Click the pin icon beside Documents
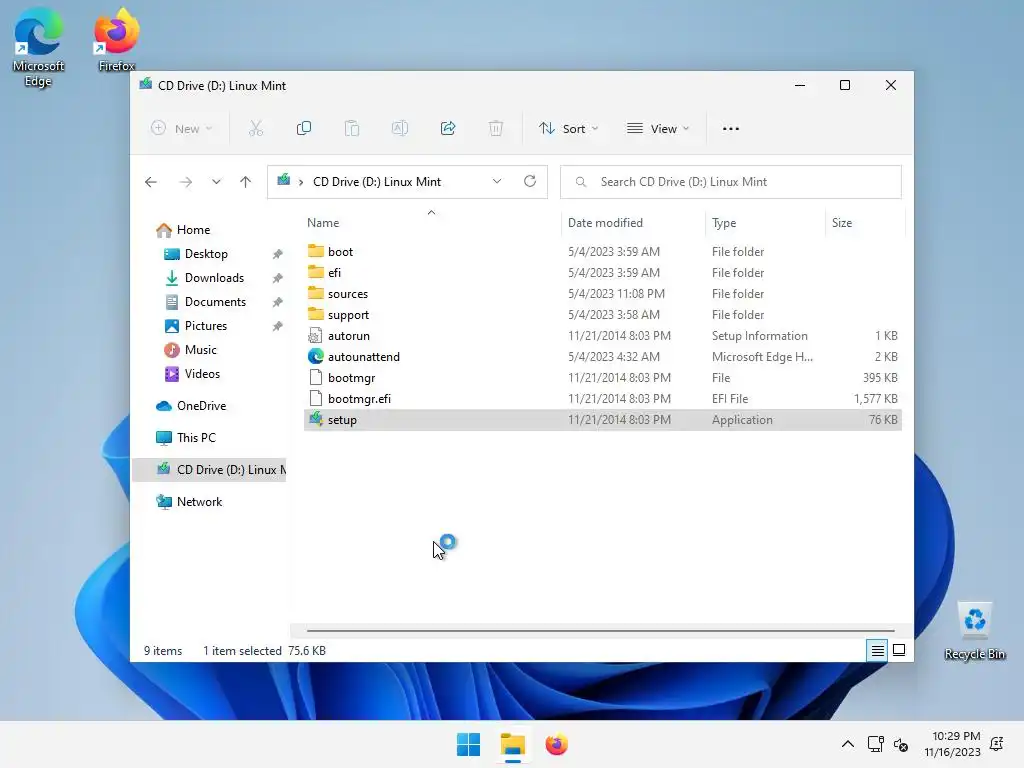The height and width of the screenshot is (768, 1024). [278, 302]
